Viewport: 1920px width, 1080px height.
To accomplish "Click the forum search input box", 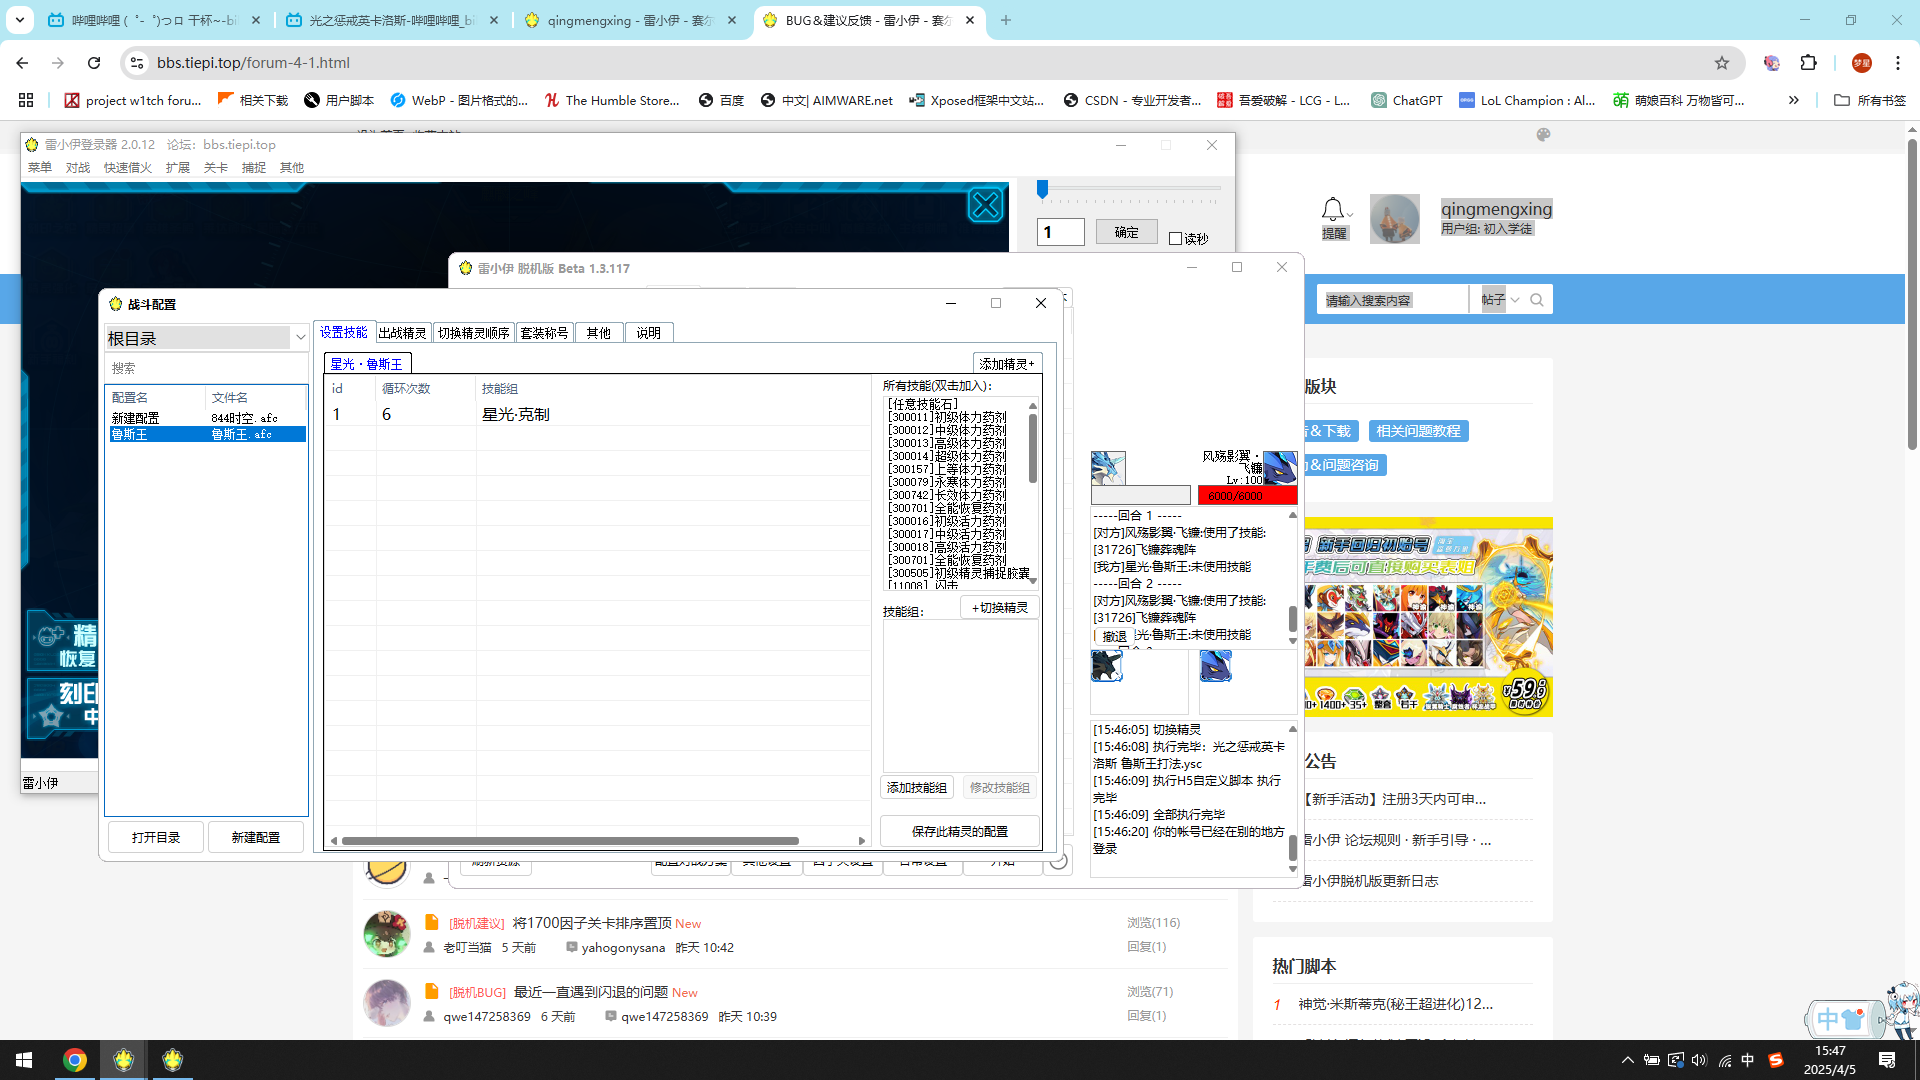I will point(1395,300).
